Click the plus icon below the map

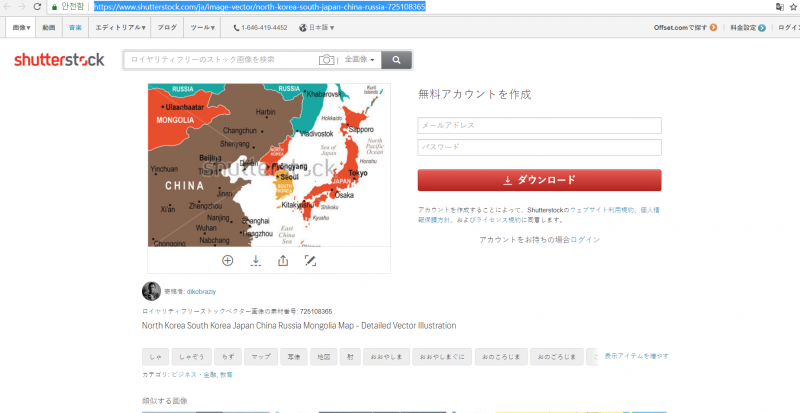(x=227, y=260)
